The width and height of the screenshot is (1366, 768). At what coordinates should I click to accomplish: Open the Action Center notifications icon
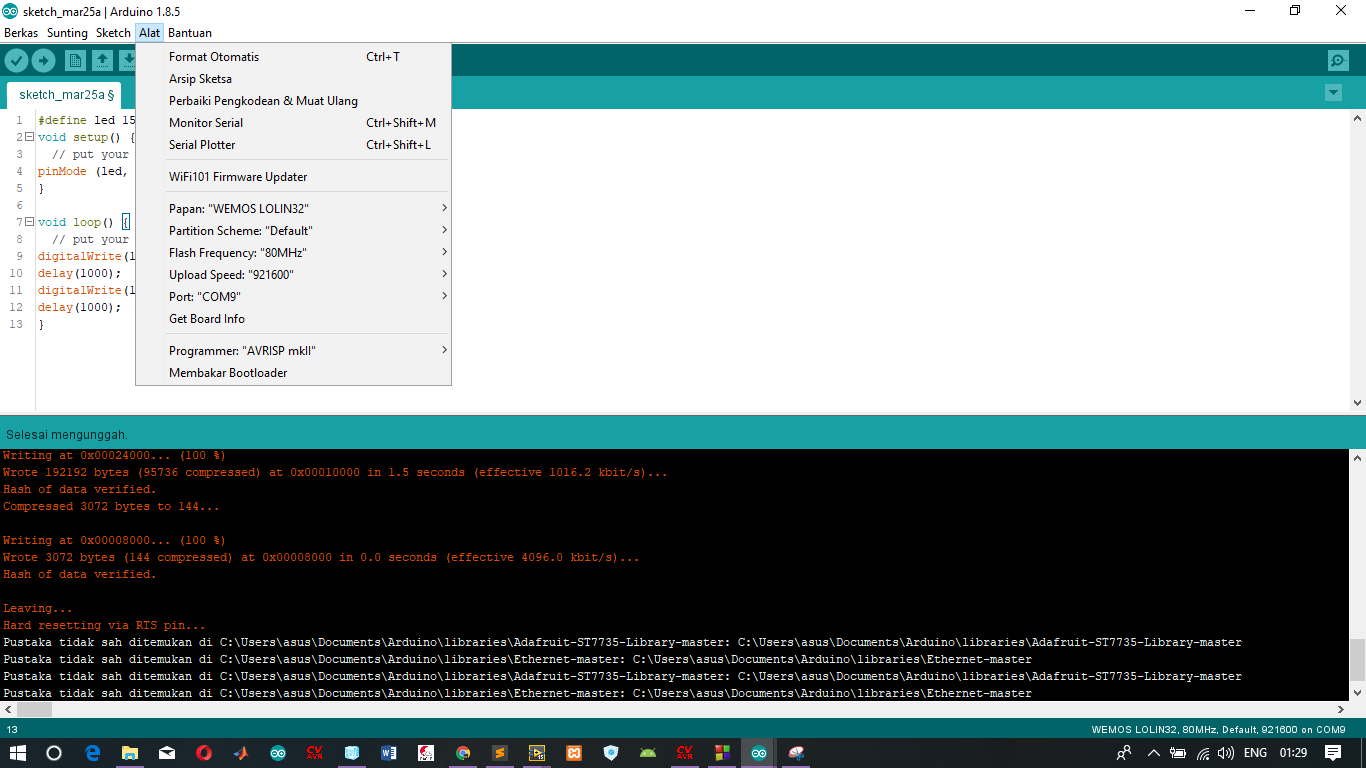coord(1334,753)
